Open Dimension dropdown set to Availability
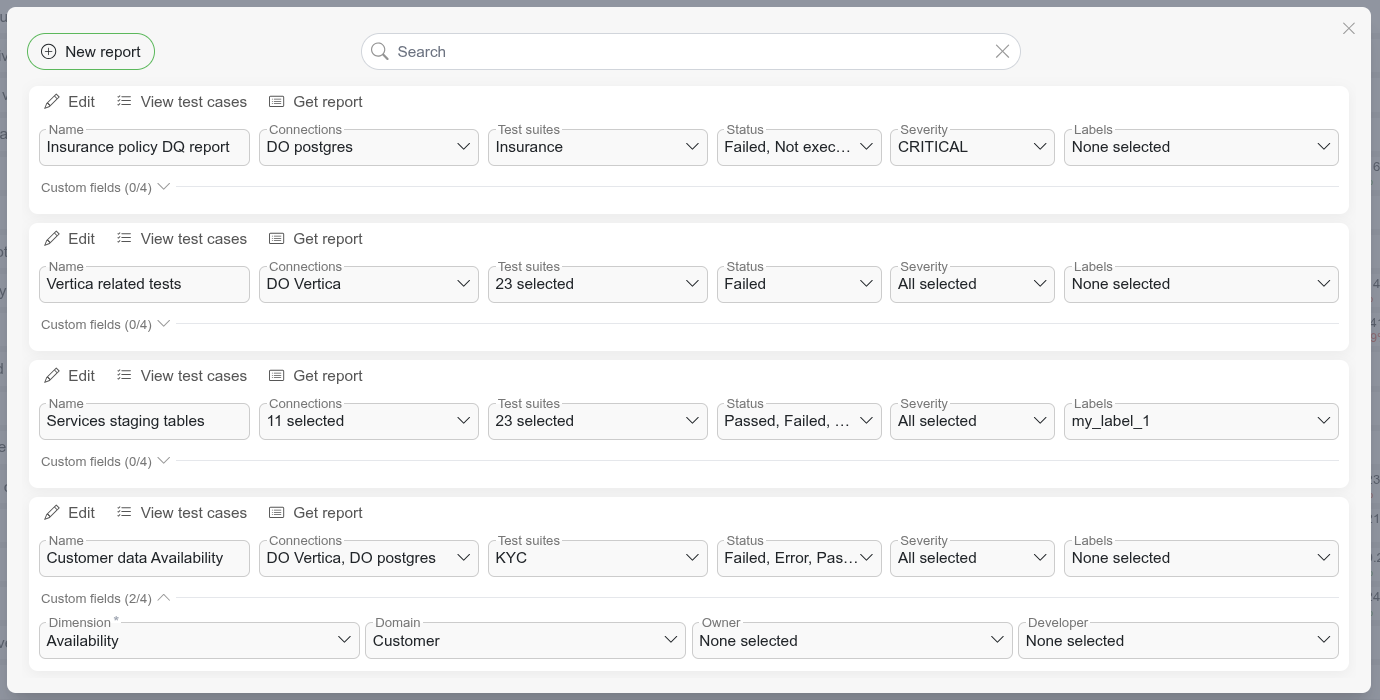Image resolution: width=1380 pixels, height=700 pixels. (199, 641)
